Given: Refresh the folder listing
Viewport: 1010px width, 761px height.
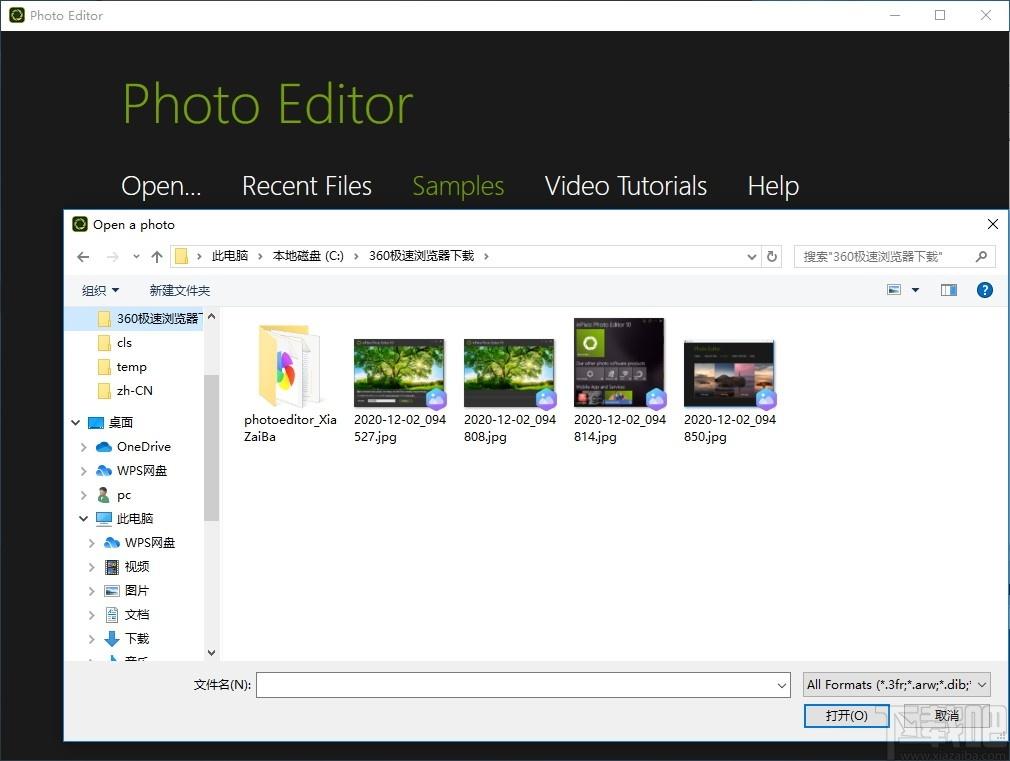Looking at the screenshot, I should coord(772,256).
